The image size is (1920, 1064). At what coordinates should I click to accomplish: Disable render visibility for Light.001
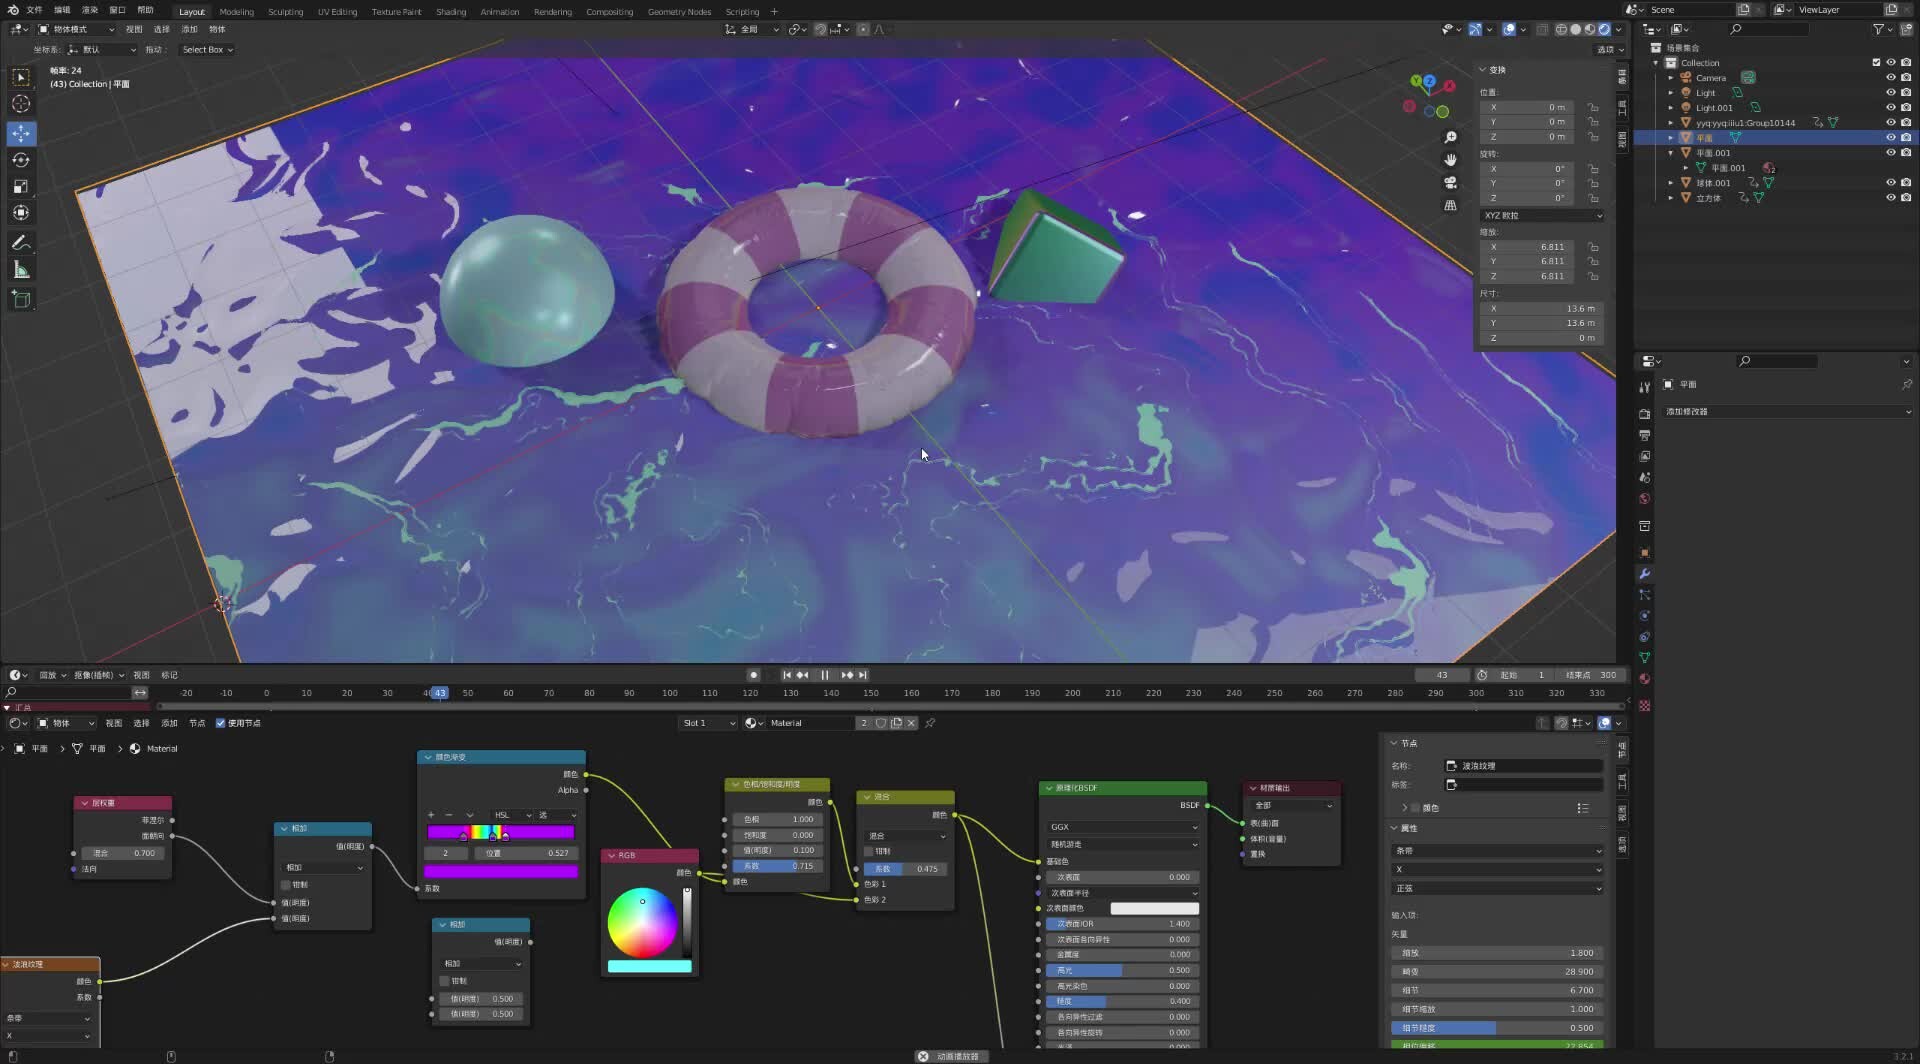(1907, 107)
